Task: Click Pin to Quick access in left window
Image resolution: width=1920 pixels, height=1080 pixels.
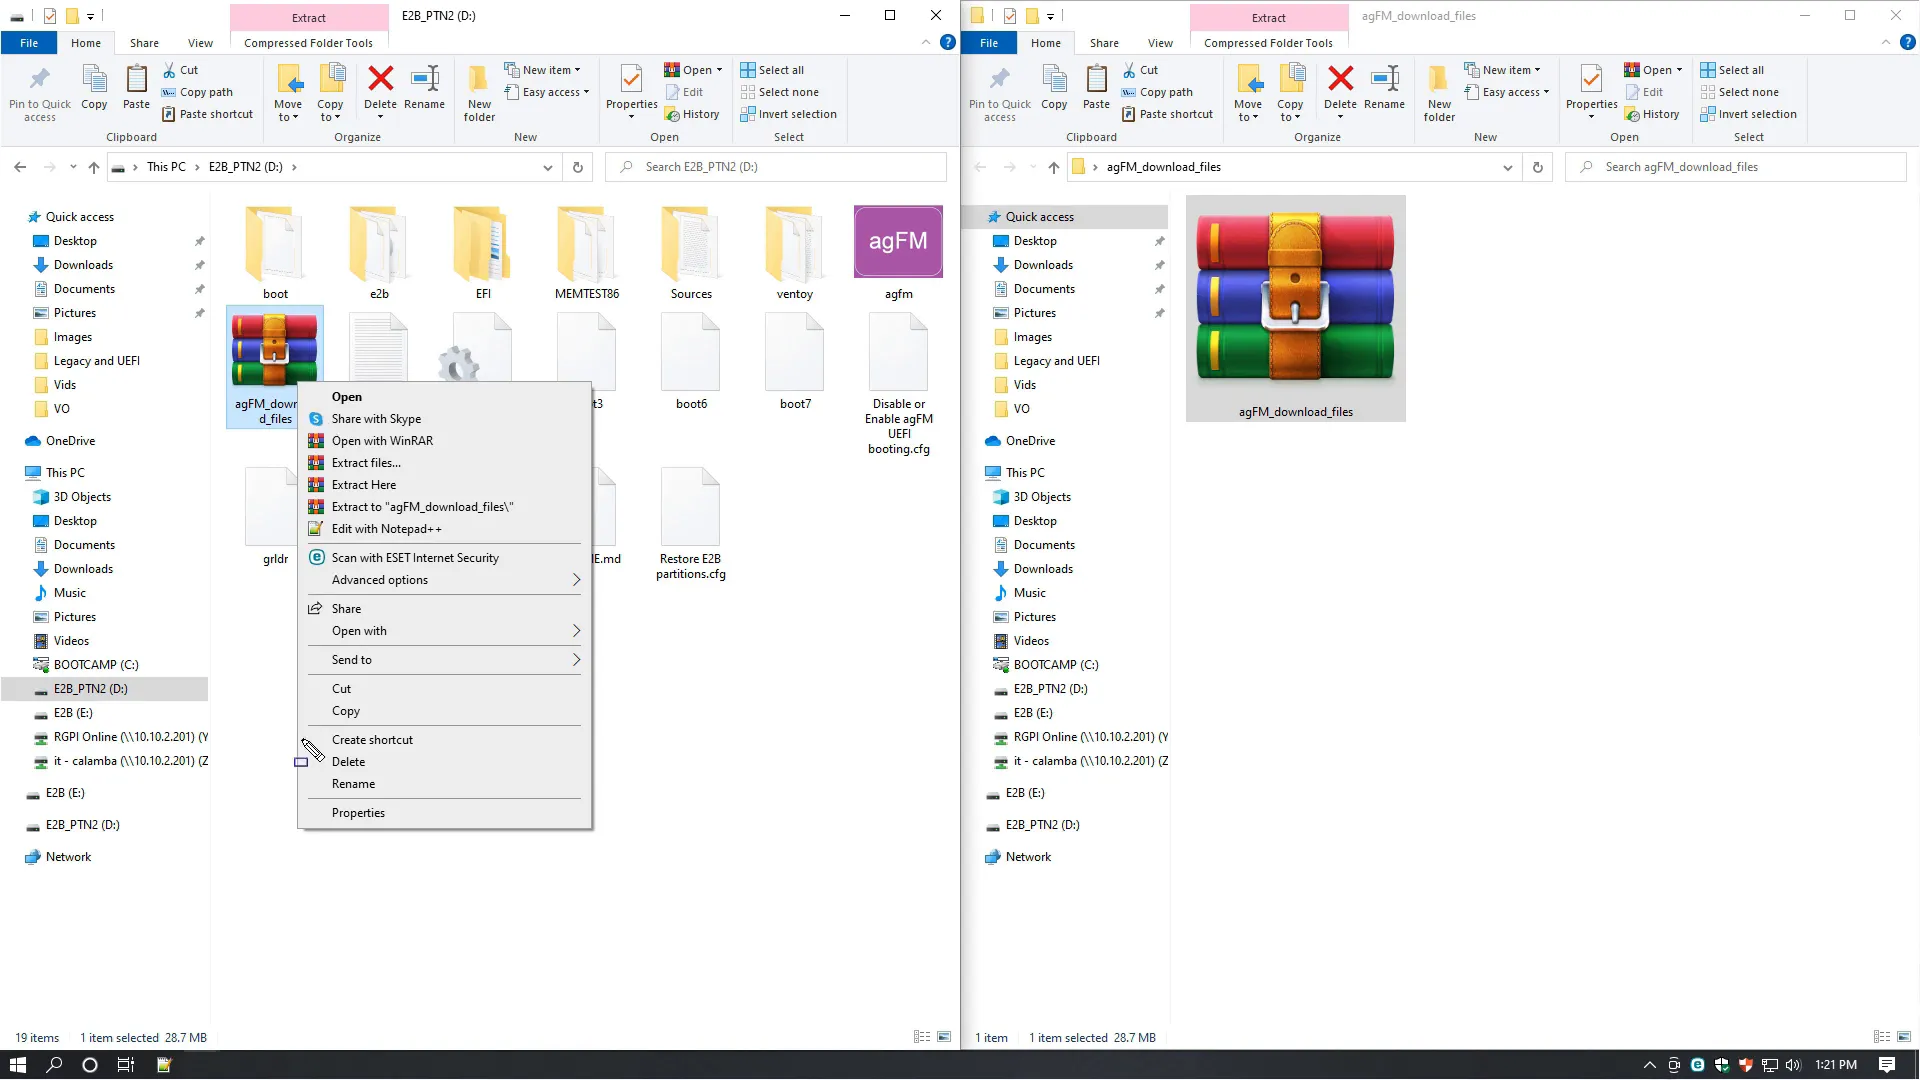Action: coord(40,92)
